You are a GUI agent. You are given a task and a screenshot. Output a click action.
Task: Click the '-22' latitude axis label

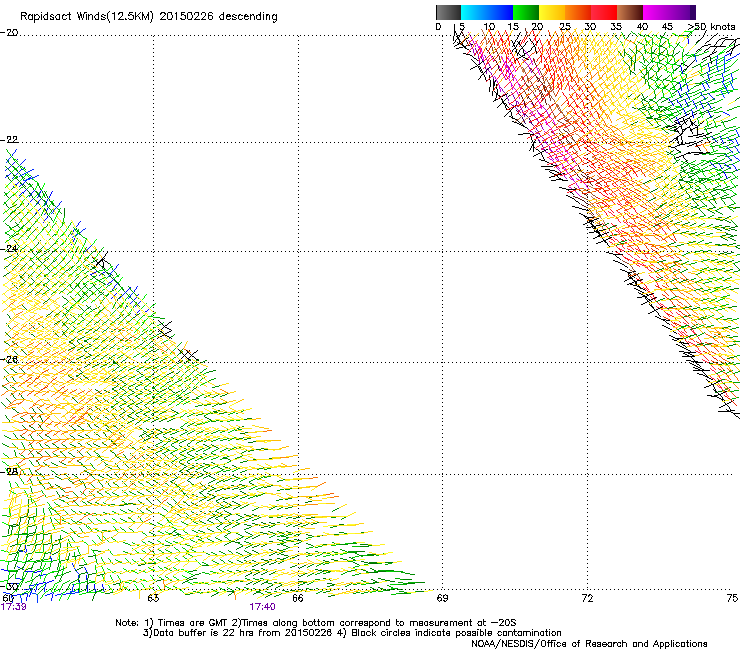click(9, 139)
